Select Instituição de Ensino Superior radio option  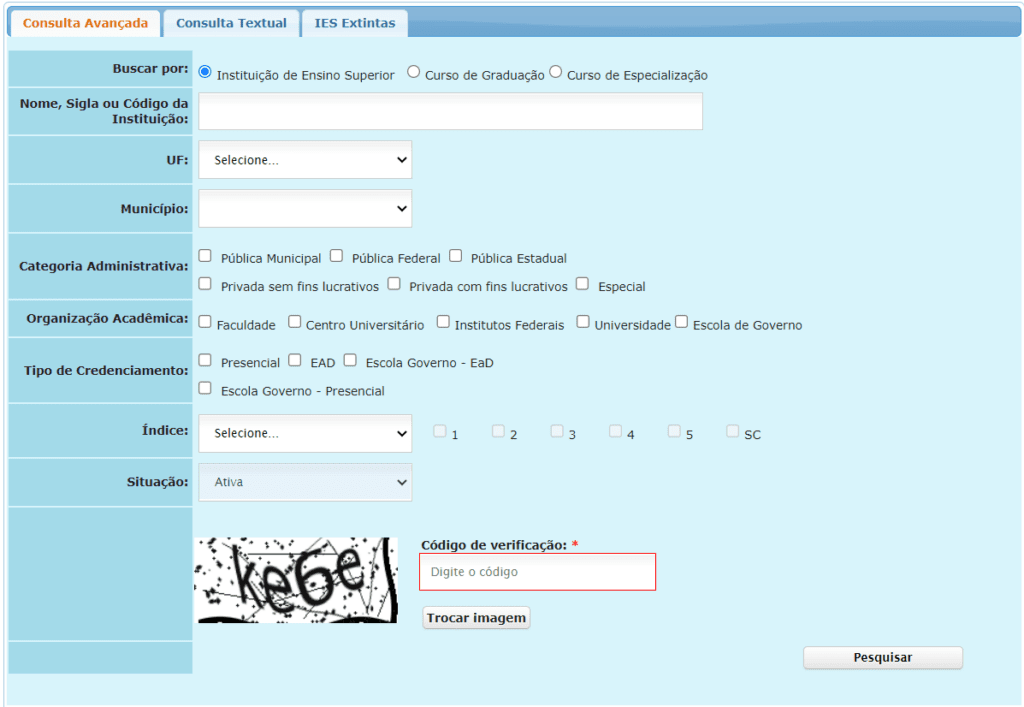(x=205, y=72)
